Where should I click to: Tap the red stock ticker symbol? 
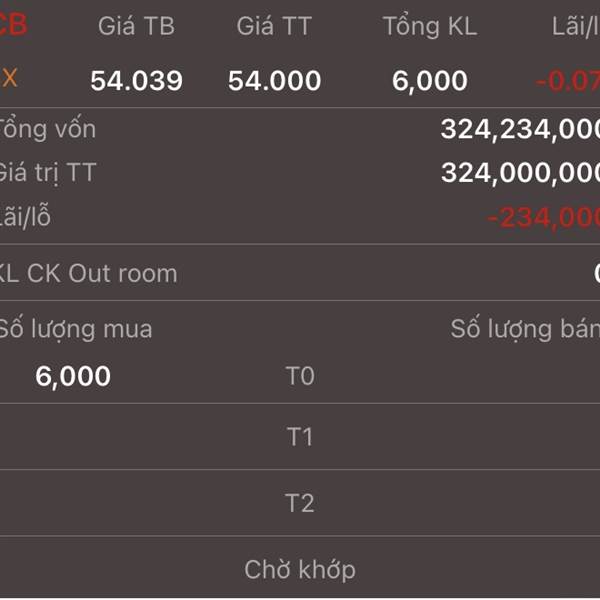point(13,24)
